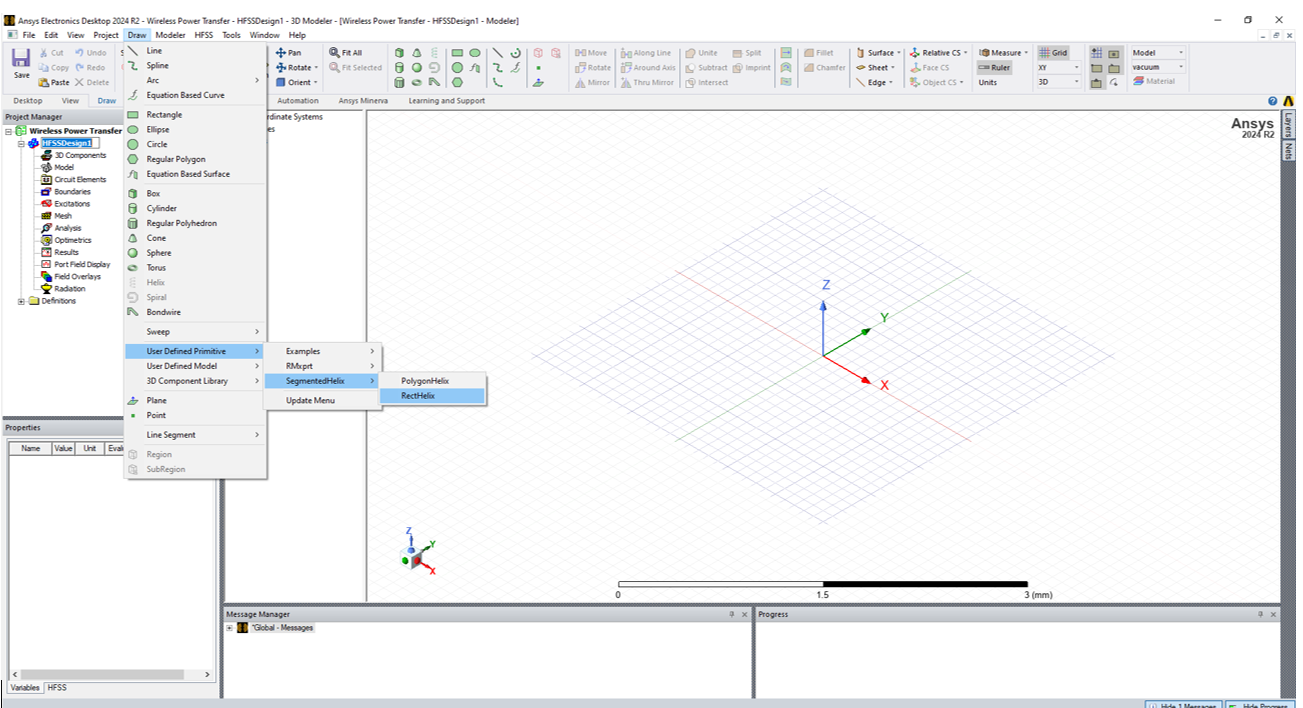Viewport: 1303px width, 708px height.
Task: Toggle the Grid display button
Action: (1053, 53)
